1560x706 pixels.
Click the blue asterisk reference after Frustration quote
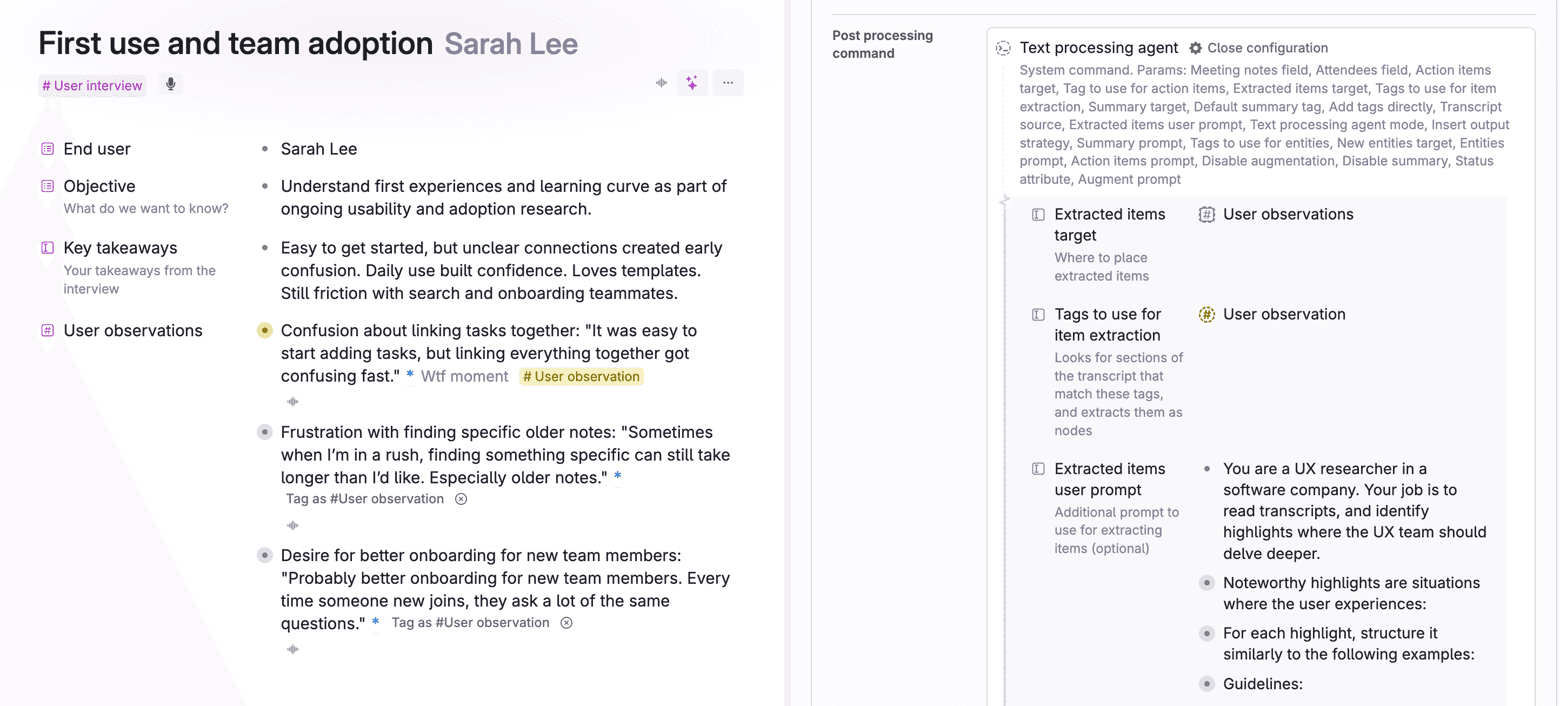618,477
